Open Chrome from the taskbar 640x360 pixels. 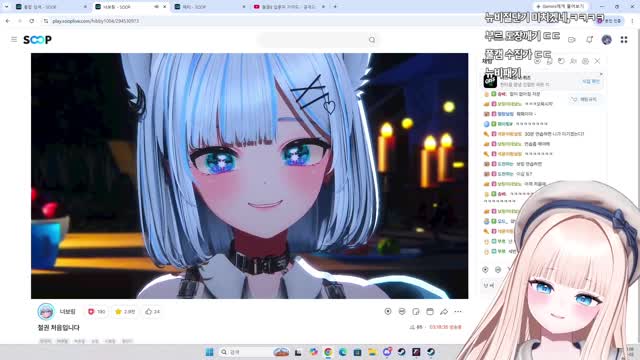click(x=328, y=352)
